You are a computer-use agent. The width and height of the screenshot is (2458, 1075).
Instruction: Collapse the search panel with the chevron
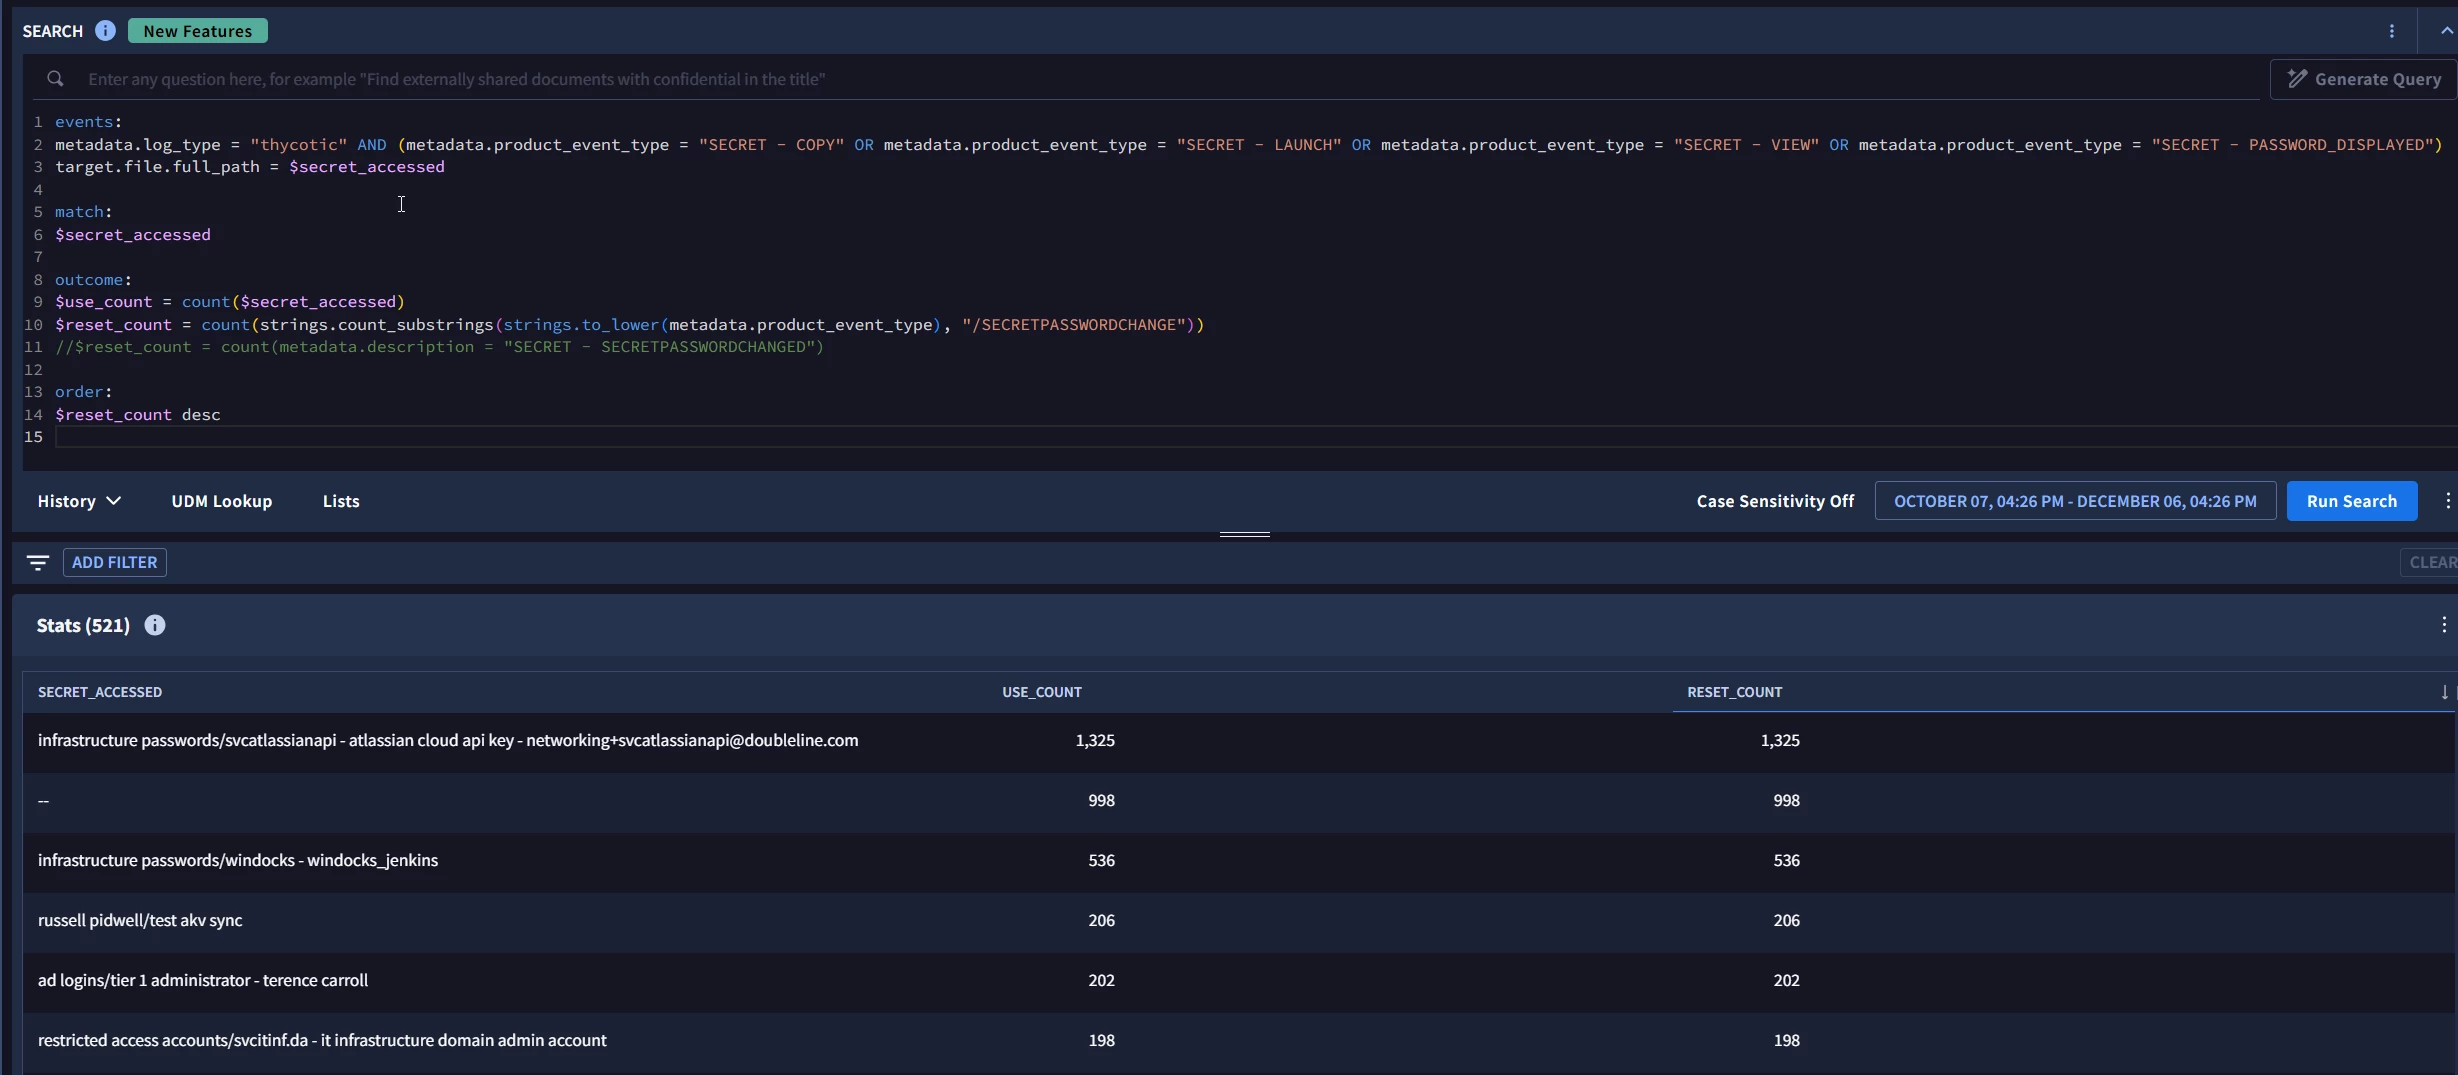click(x=2446, y=31)
